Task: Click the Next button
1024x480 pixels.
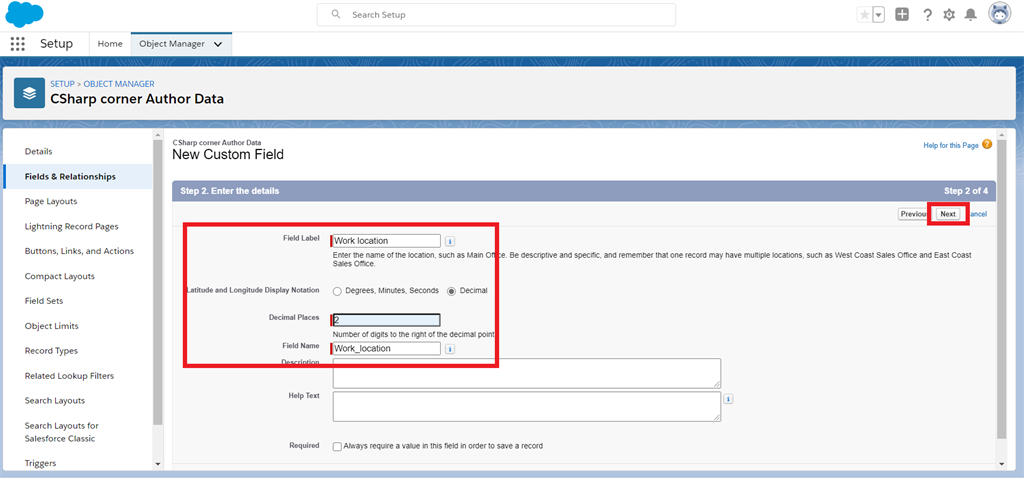Action: click(x=948, y=214)
